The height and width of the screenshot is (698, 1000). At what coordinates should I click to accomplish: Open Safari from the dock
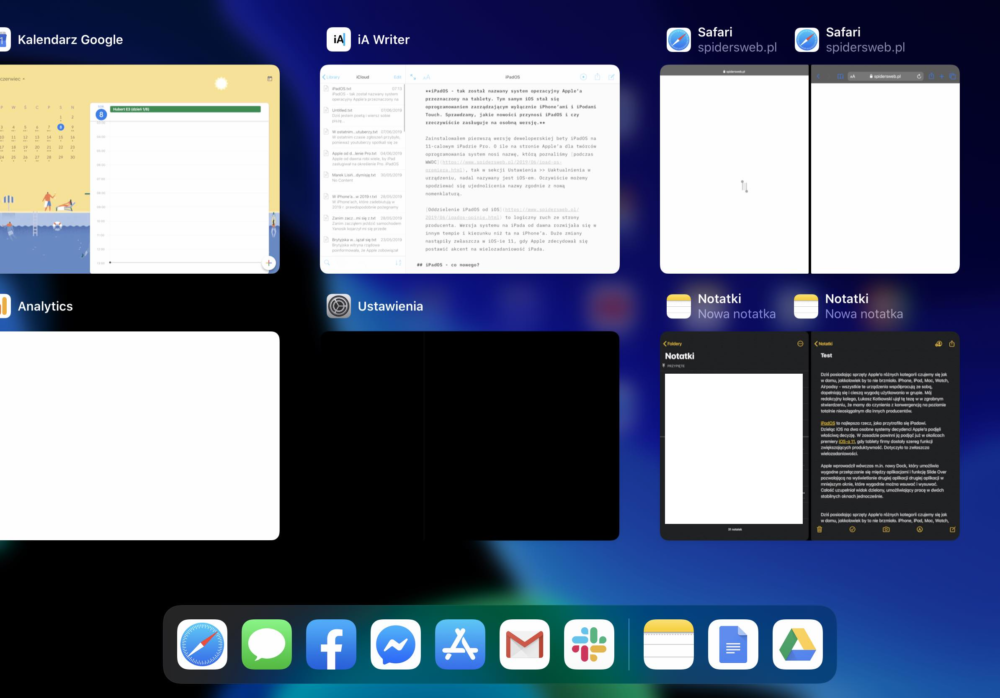(202, 644)
